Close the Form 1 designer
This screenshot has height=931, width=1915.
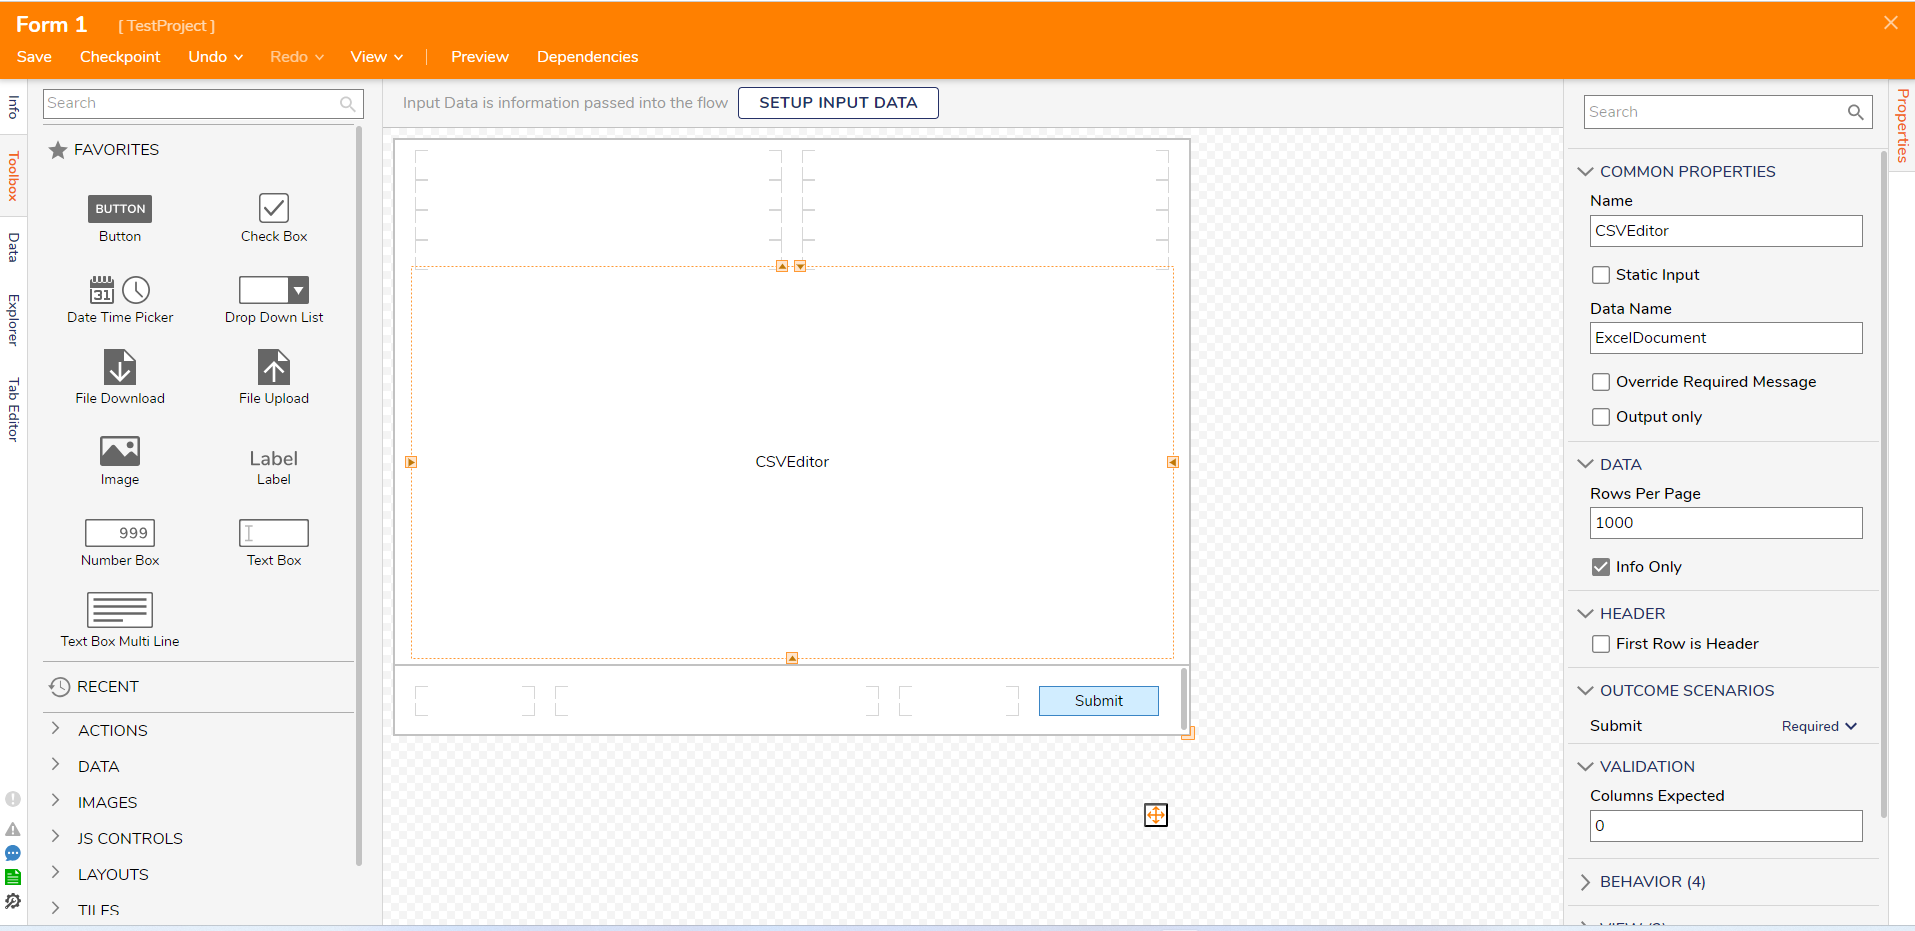tap(1890, 23)
